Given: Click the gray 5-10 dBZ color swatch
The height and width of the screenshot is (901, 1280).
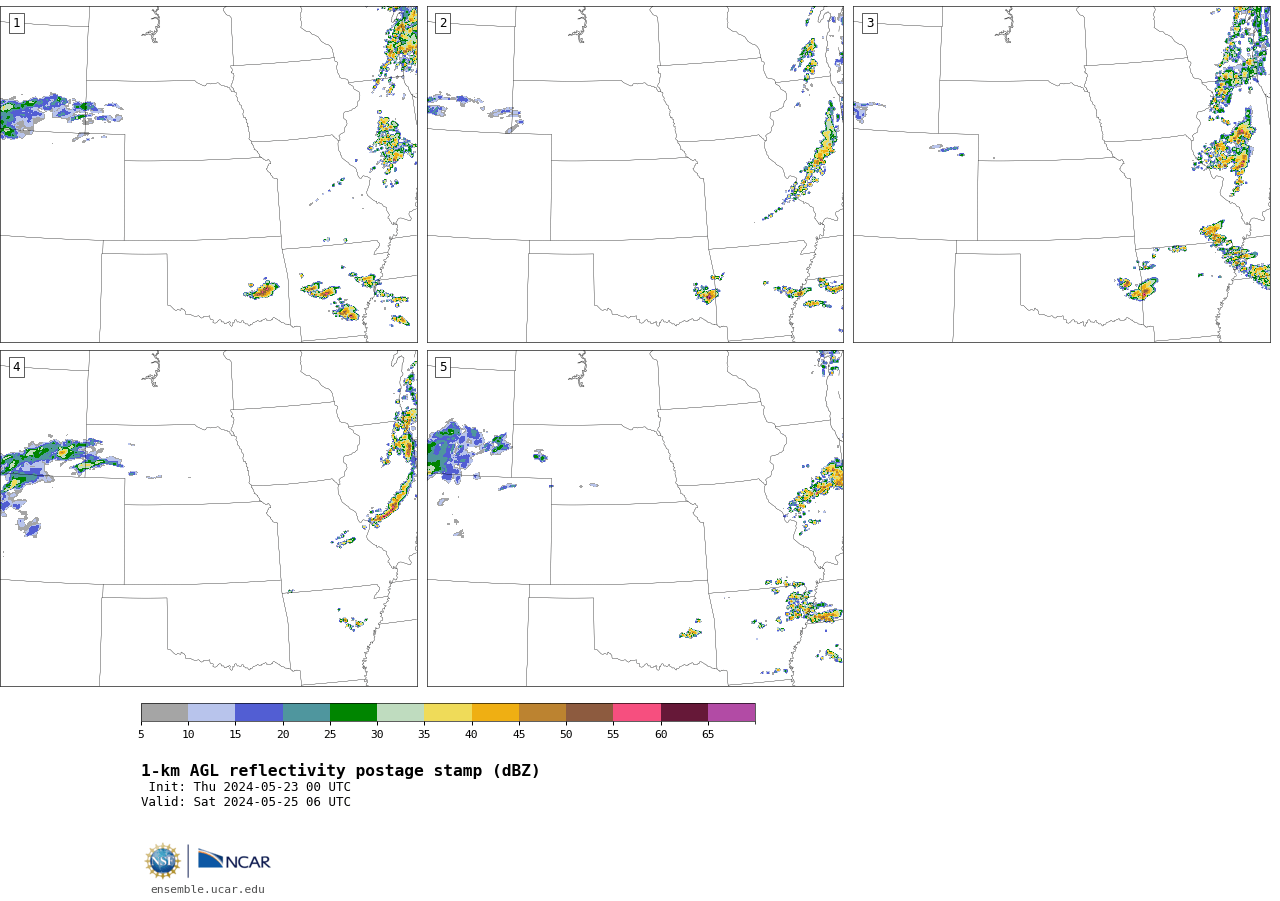Looking at the screenshot, I should point(164,712).
